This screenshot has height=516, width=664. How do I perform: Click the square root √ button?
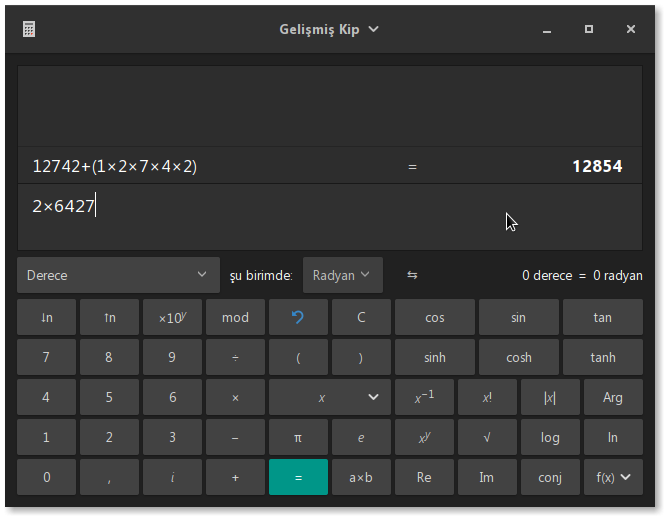[x=487, y=437]
